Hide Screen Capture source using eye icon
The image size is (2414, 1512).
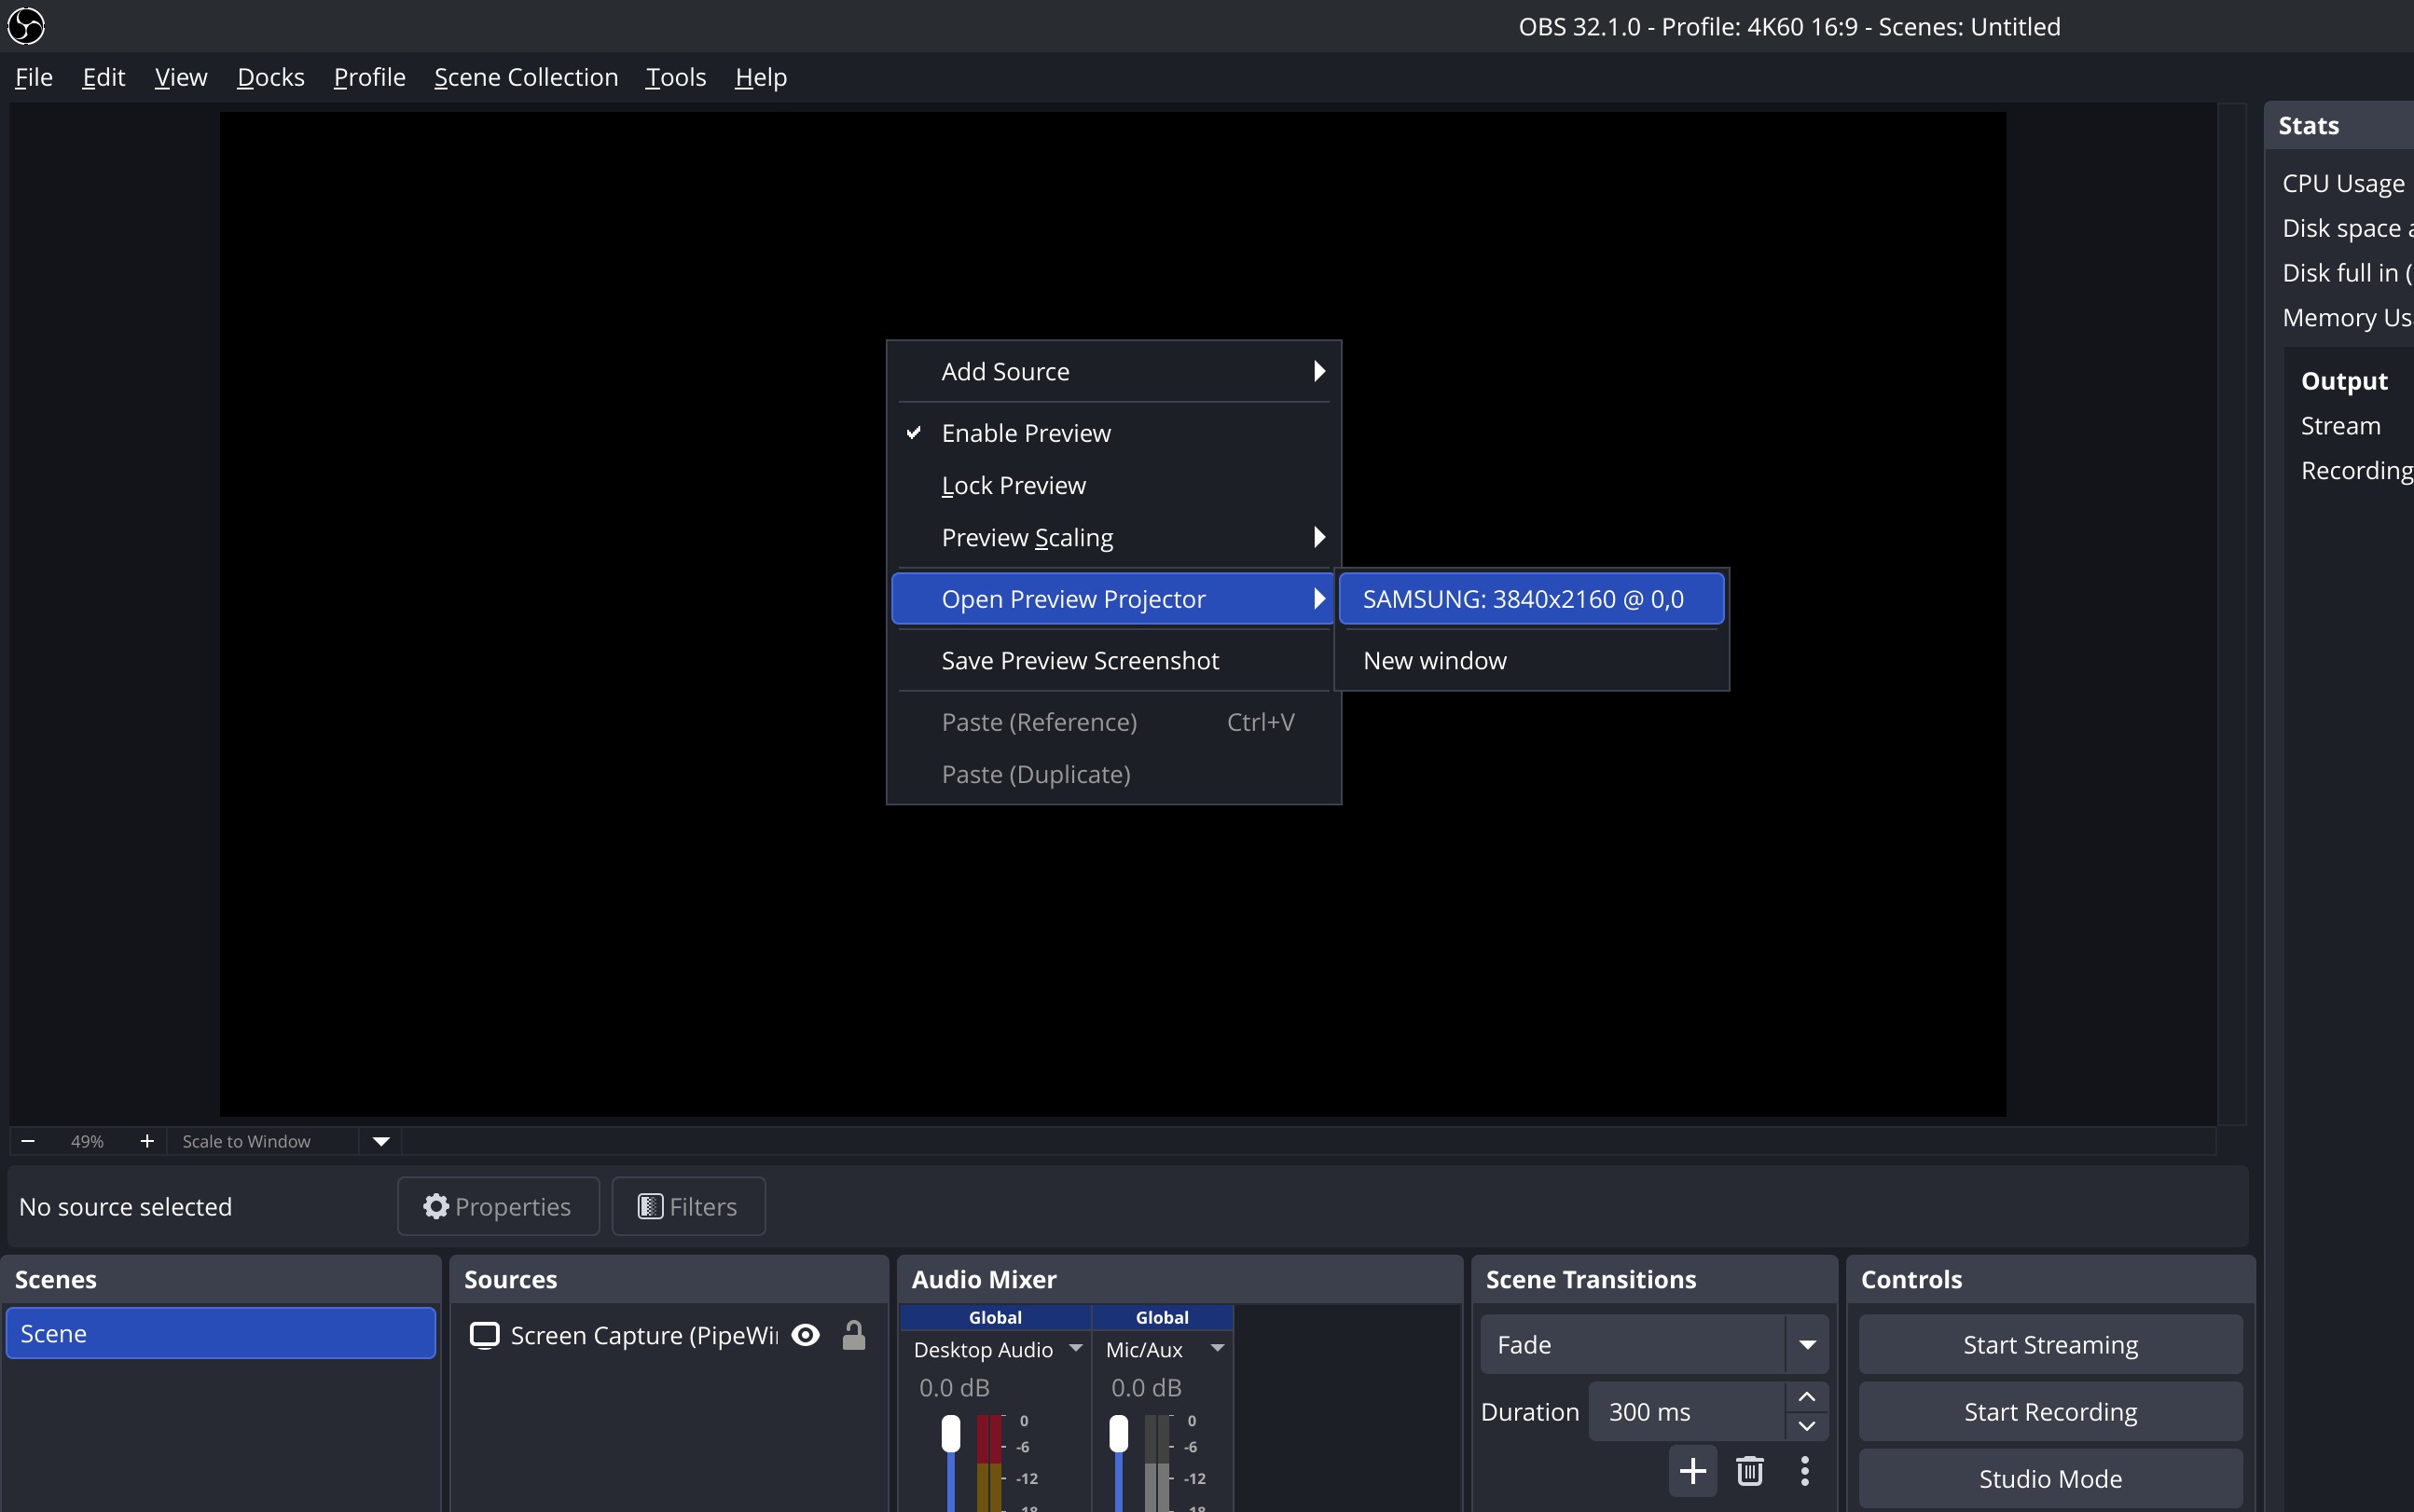(x=805, y=1335)
